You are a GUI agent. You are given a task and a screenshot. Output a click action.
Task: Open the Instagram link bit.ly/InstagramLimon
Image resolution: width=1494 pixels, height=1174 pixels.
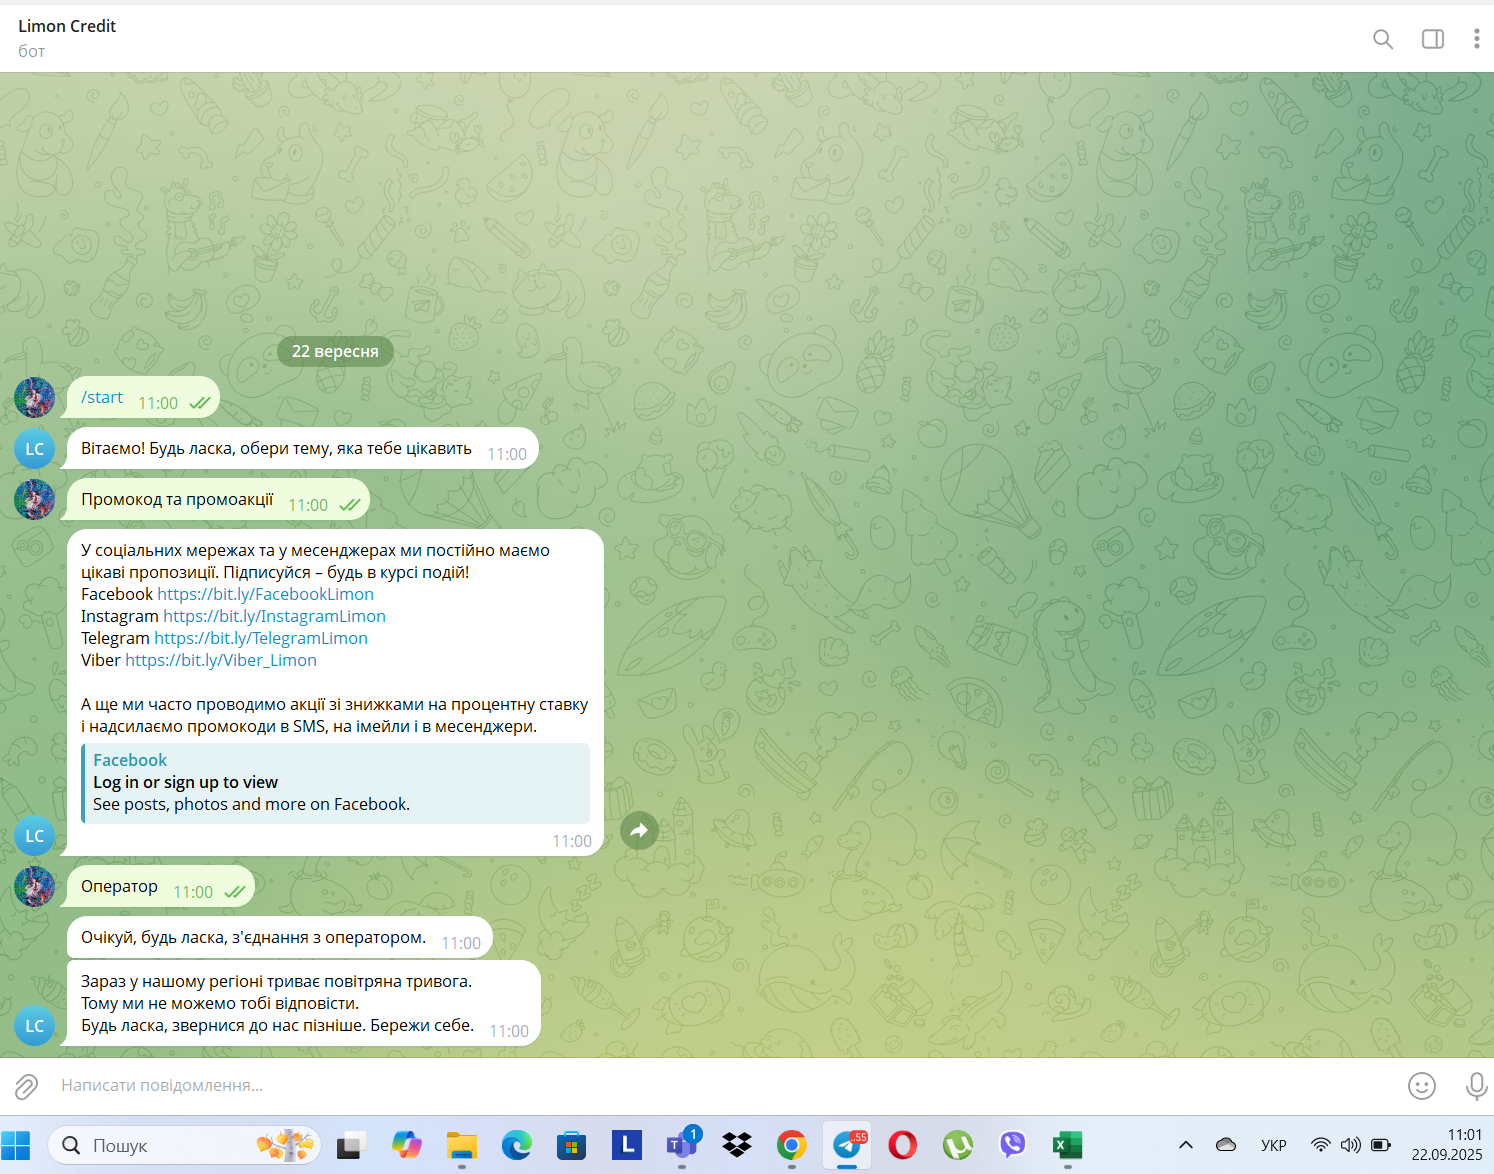tap(274, 616)
